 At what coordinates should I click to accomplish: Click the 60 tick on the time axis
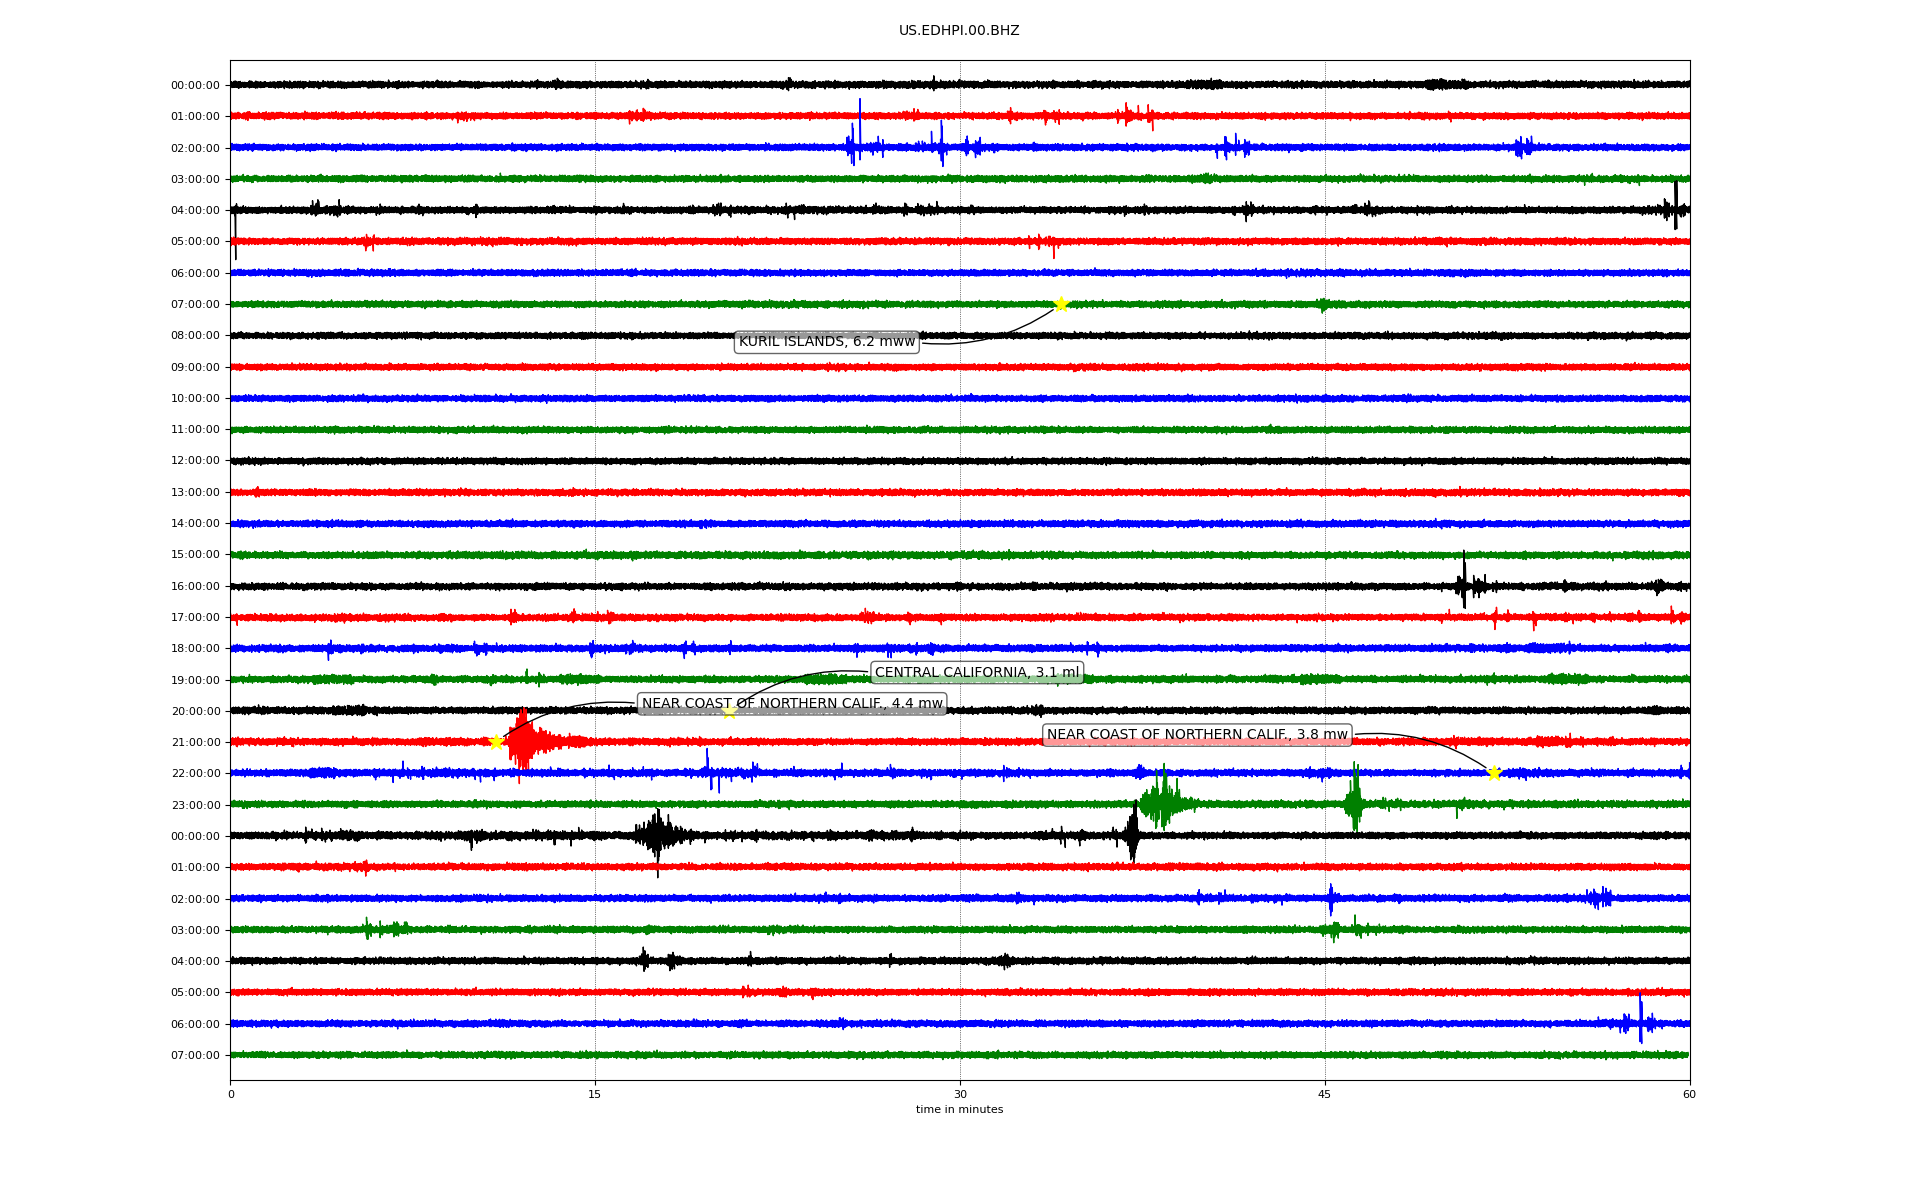point(1689,1094)
